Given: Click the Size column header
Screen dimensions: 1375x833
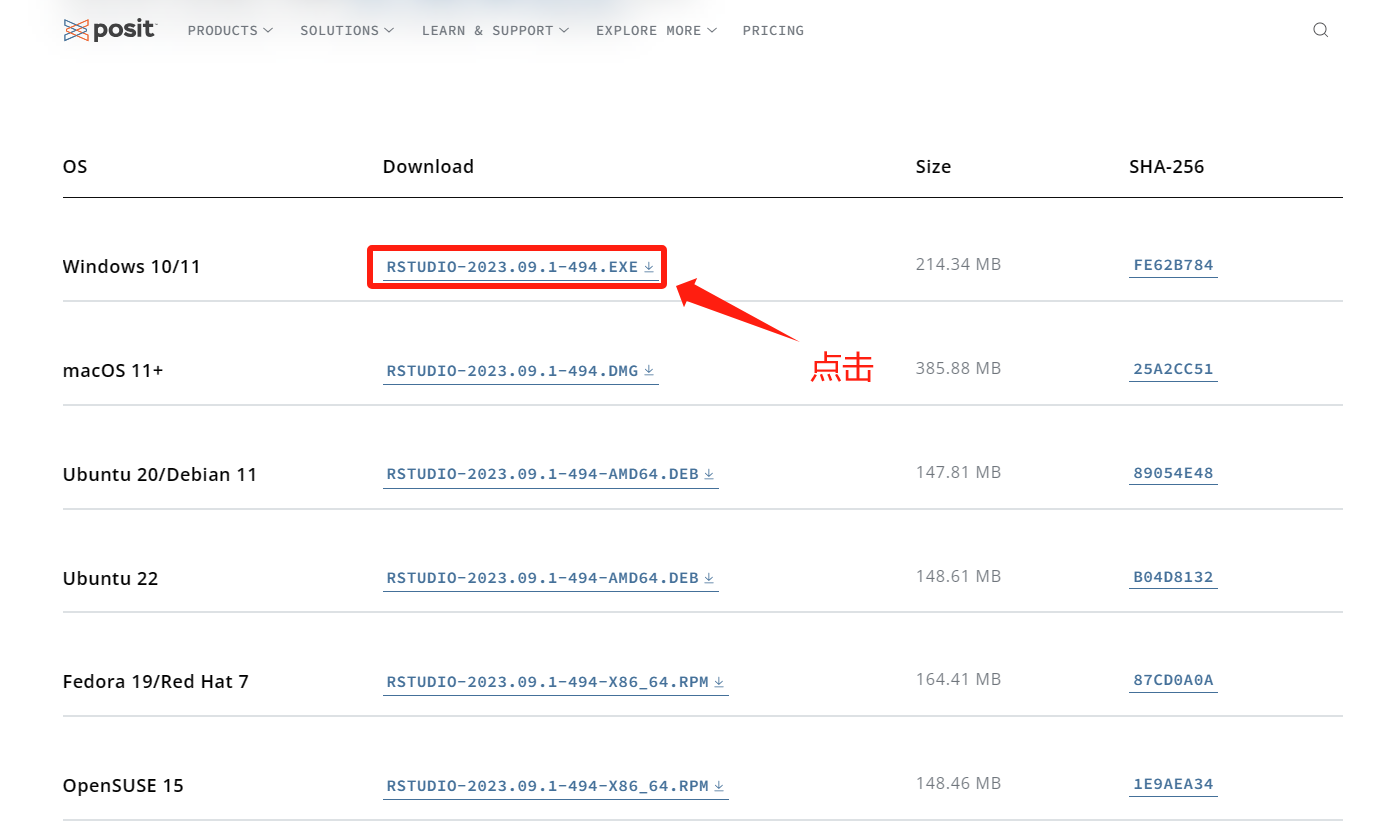Looking at the screenshot, I should point(933,166).
